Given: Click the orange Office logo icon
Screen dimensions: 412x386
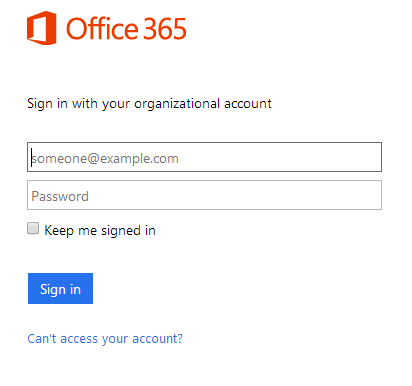Looking at the screenshot, I should pyautogui.click(x=42, y=28).
